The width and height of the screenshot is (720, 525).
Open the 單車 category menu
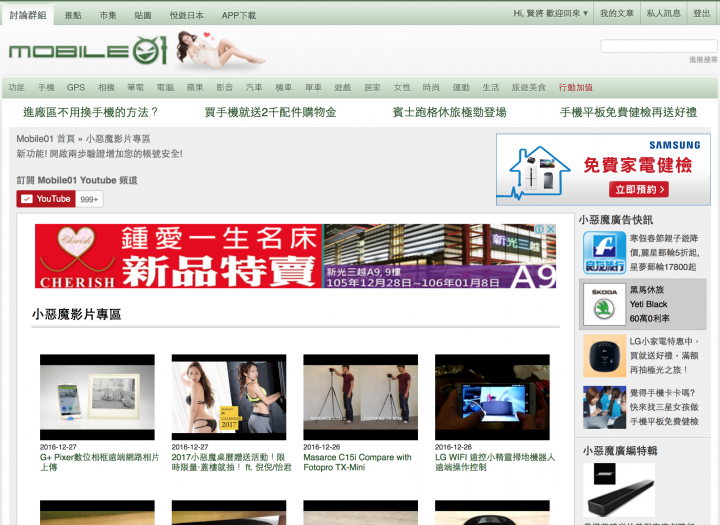point(313,87)
